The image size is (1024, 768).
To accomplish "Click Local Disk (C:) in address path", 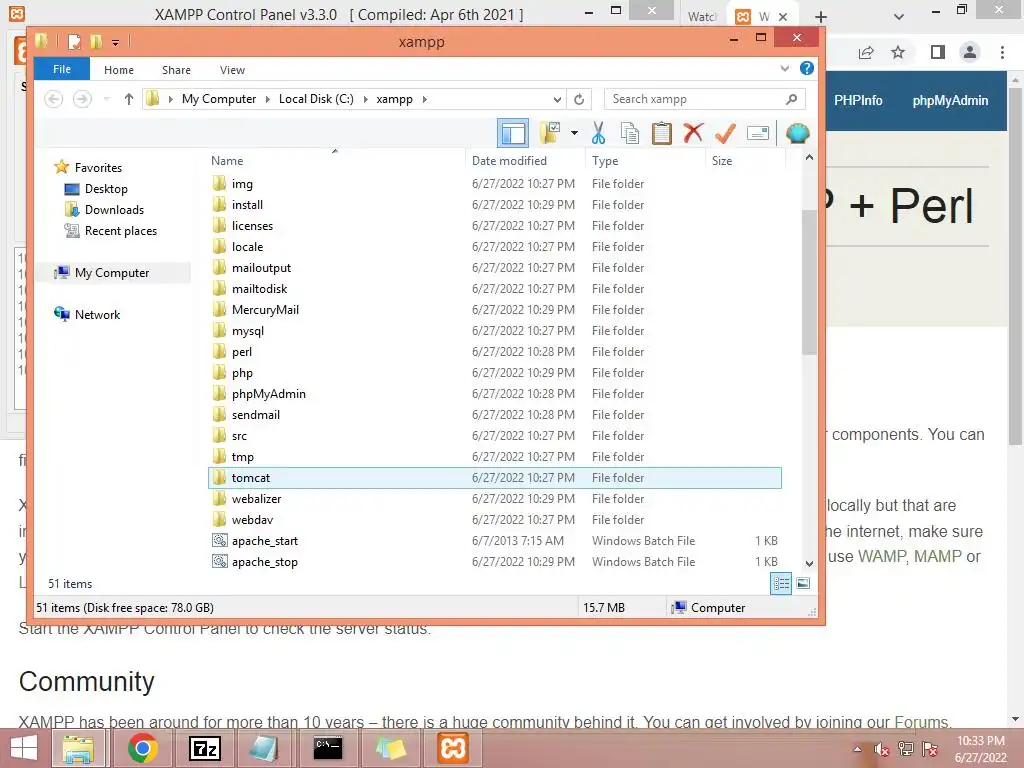I will point(316,99).
